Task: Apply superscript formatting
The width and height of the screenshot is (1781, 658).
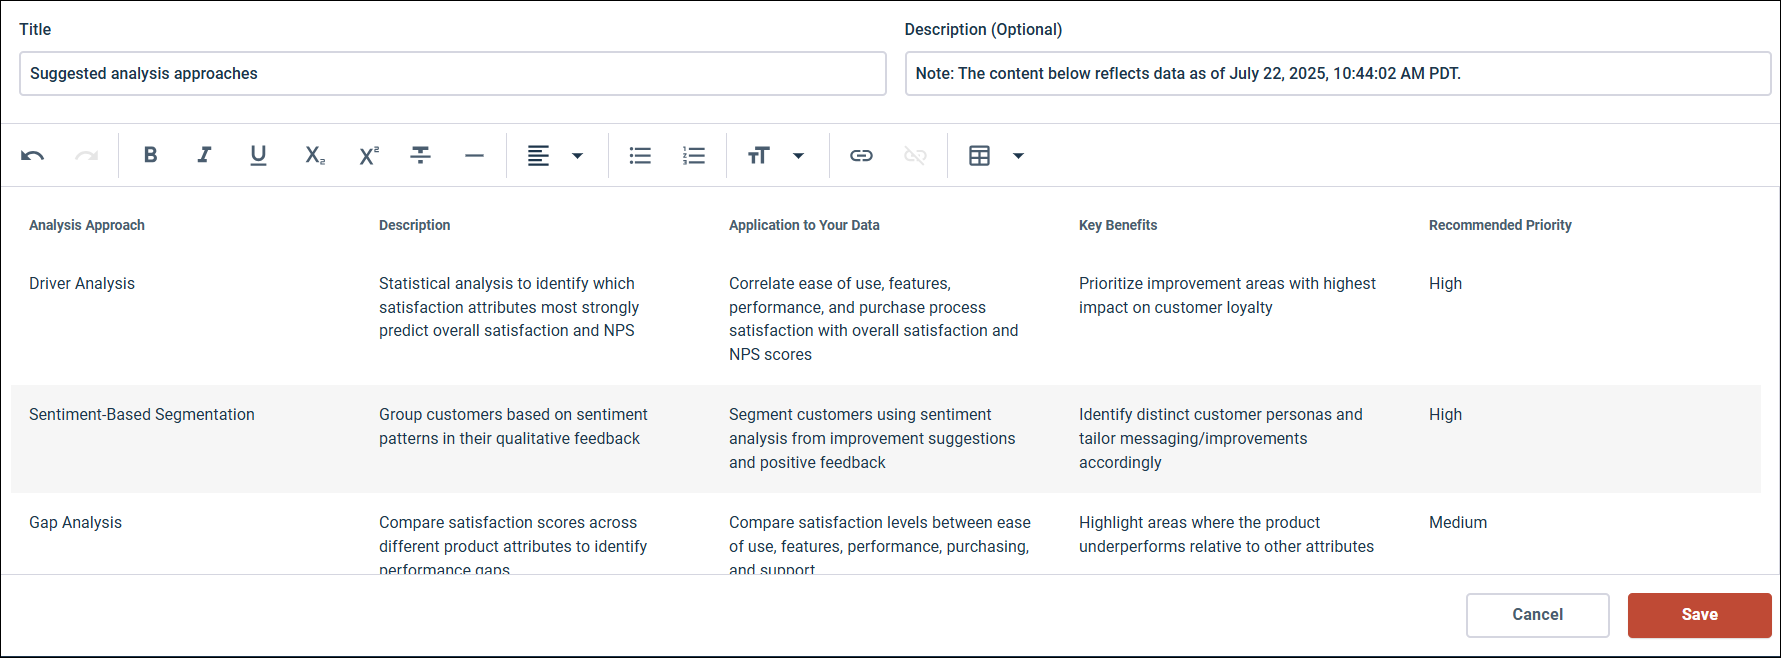Action: coord(369,155)
